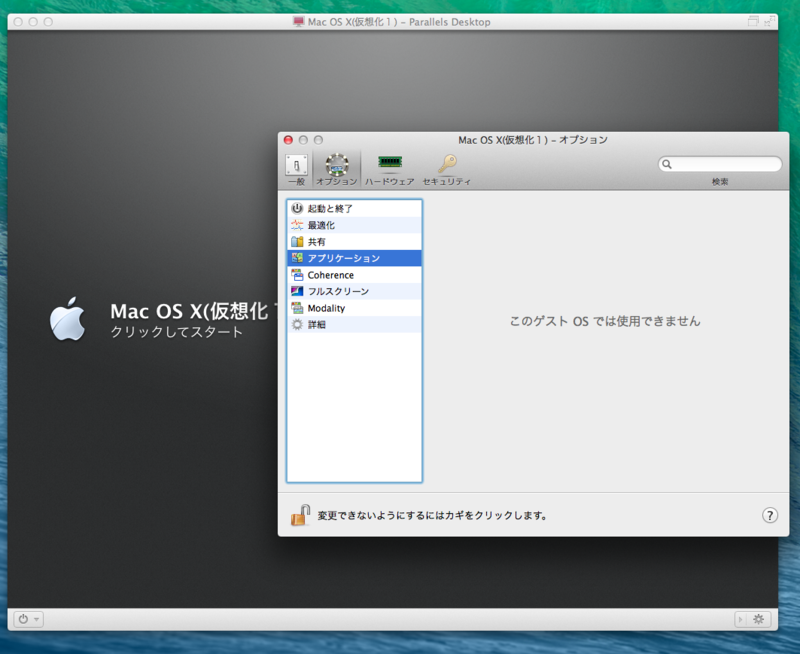The width and height of the screenshot is (800, 654).
Task: Click the lock icon to prevent changes
Action: coord(301,515)
